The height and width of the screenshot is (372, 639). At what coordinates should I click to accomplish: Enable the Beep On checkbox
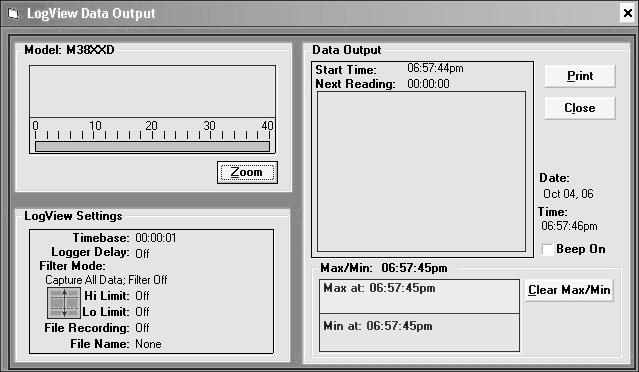pos(547,249)
